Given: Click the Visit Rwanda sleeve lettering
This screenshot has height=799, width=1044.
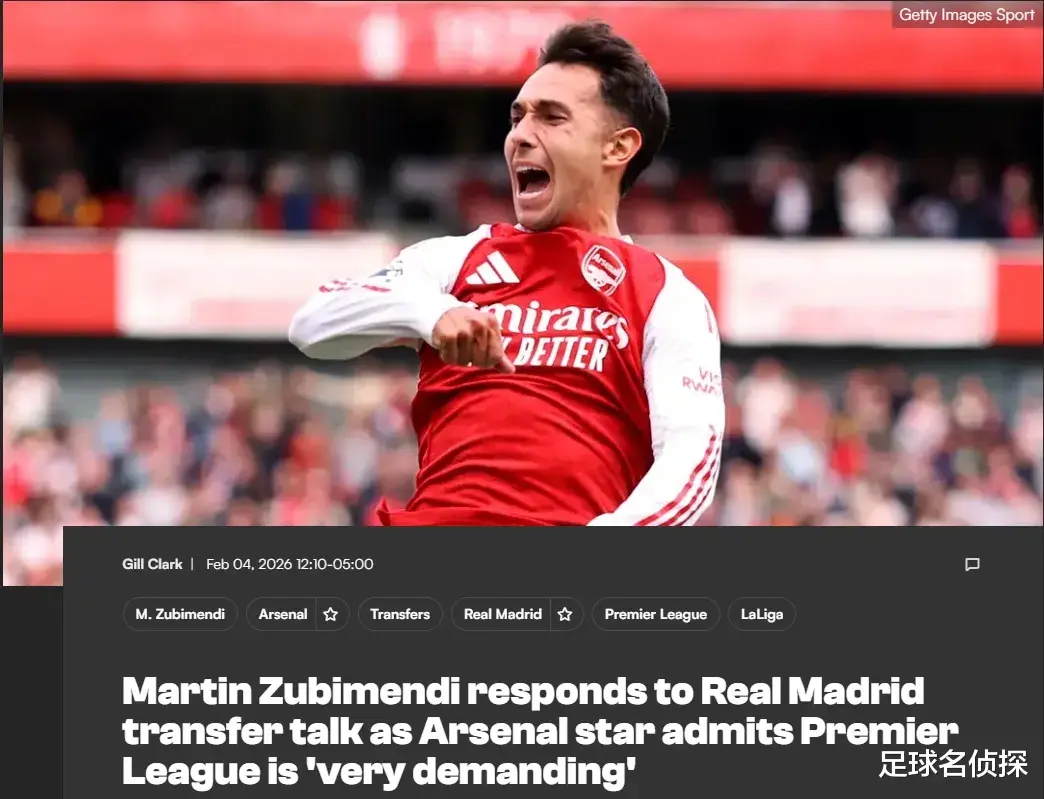Looking at the screenshot, I should tap(701, 380).
